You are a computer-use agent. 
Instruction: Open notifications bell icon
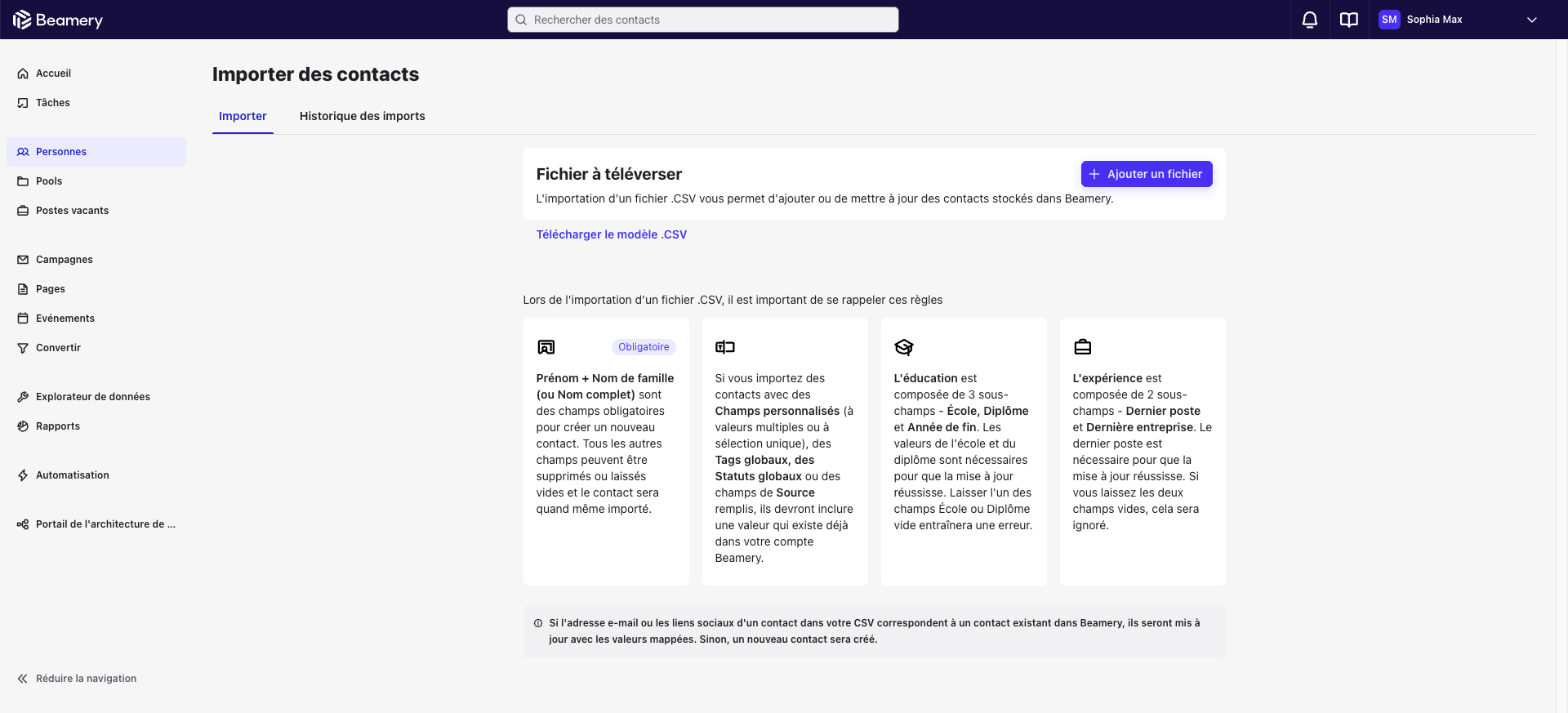(x=1309, y=19)
